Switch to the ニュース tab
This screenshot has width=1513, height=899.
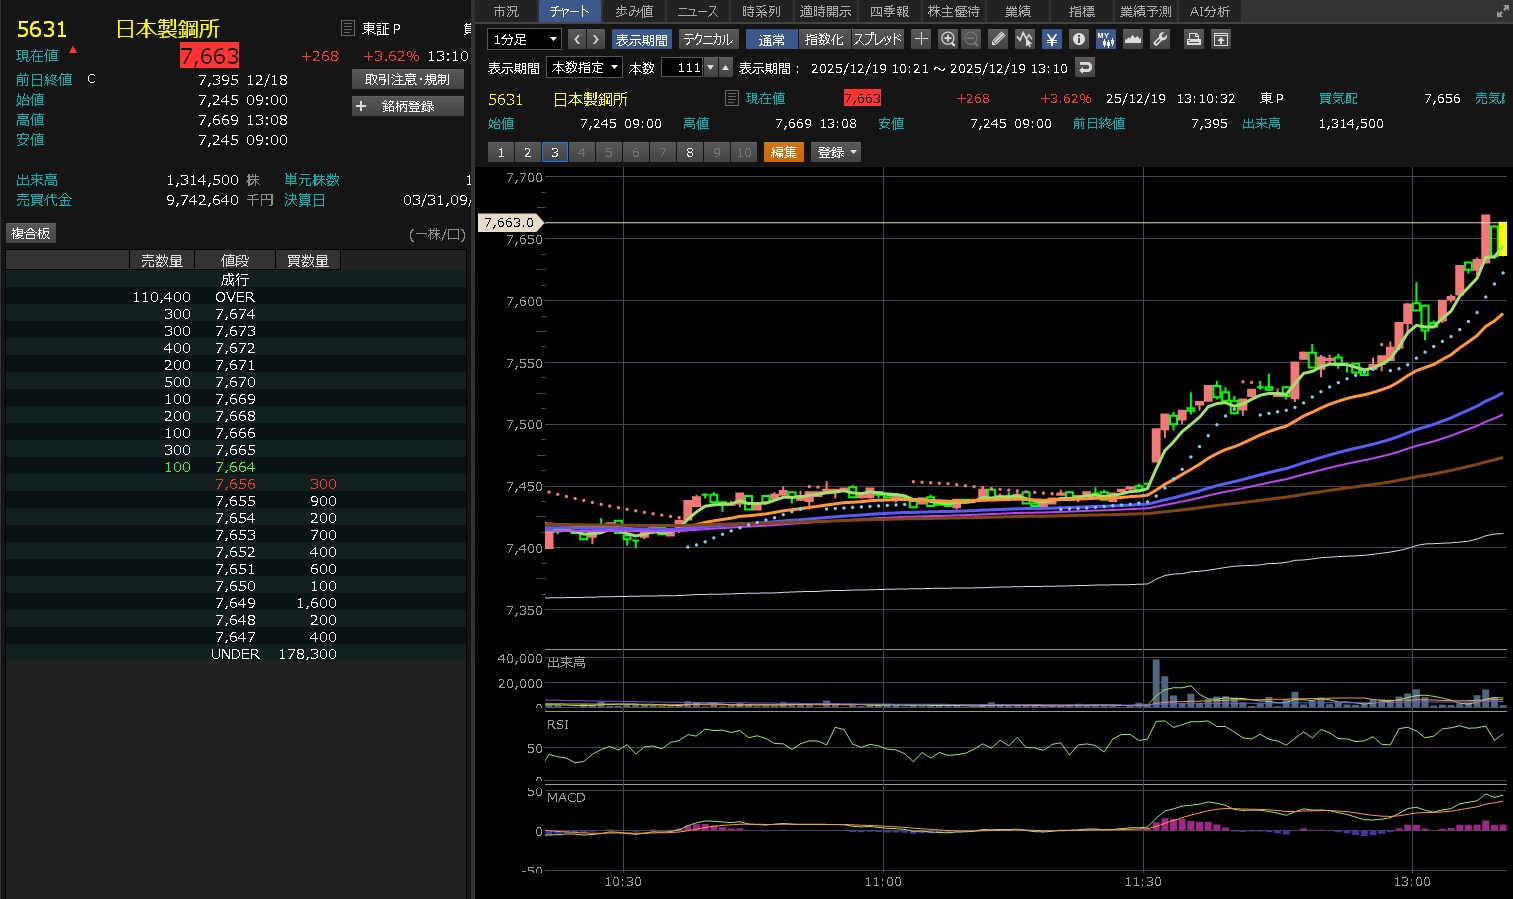pos(697,11)
